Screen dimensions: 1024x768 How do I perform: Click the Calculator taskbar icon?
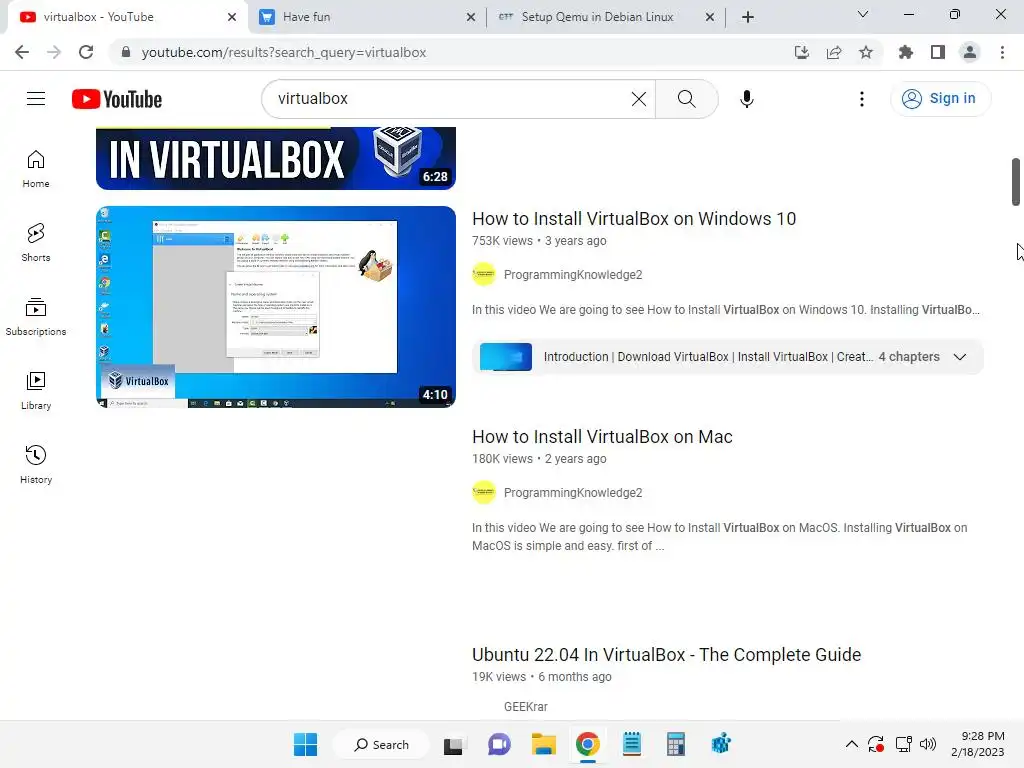(x=675, y=744)
